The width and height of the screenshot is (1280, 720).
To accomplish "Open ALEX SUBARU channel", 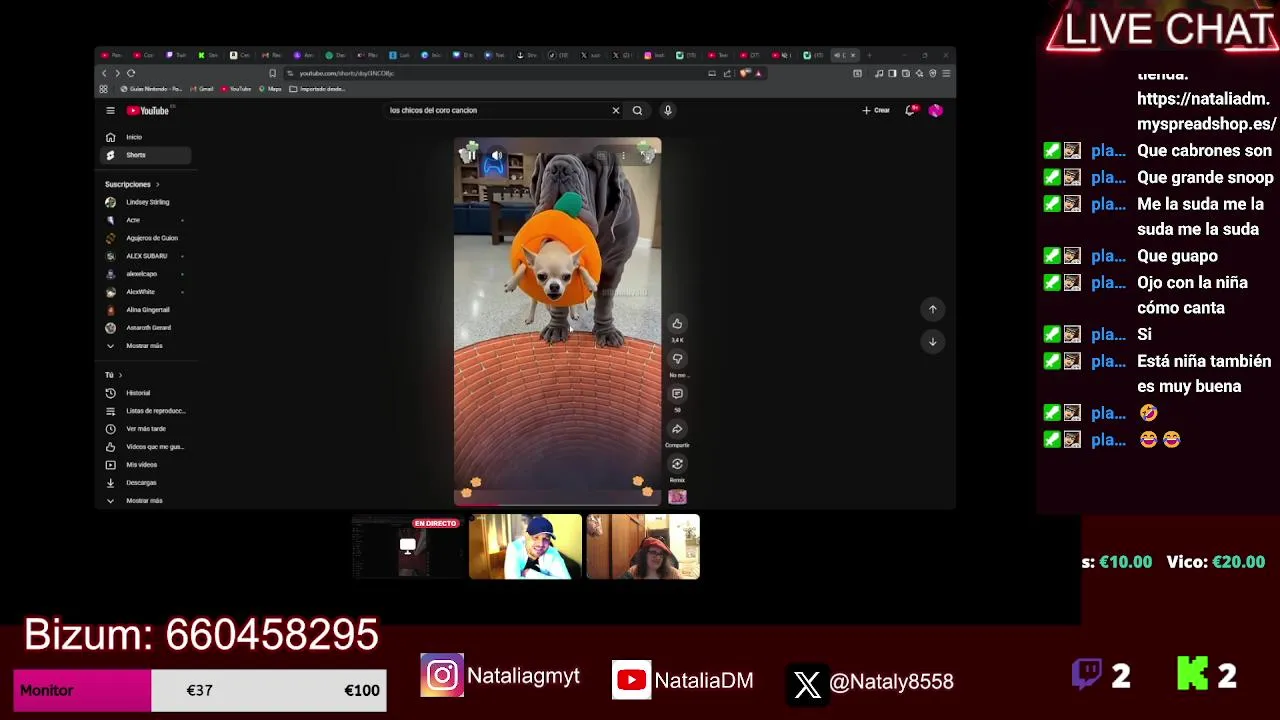I will tap(145, 256).
